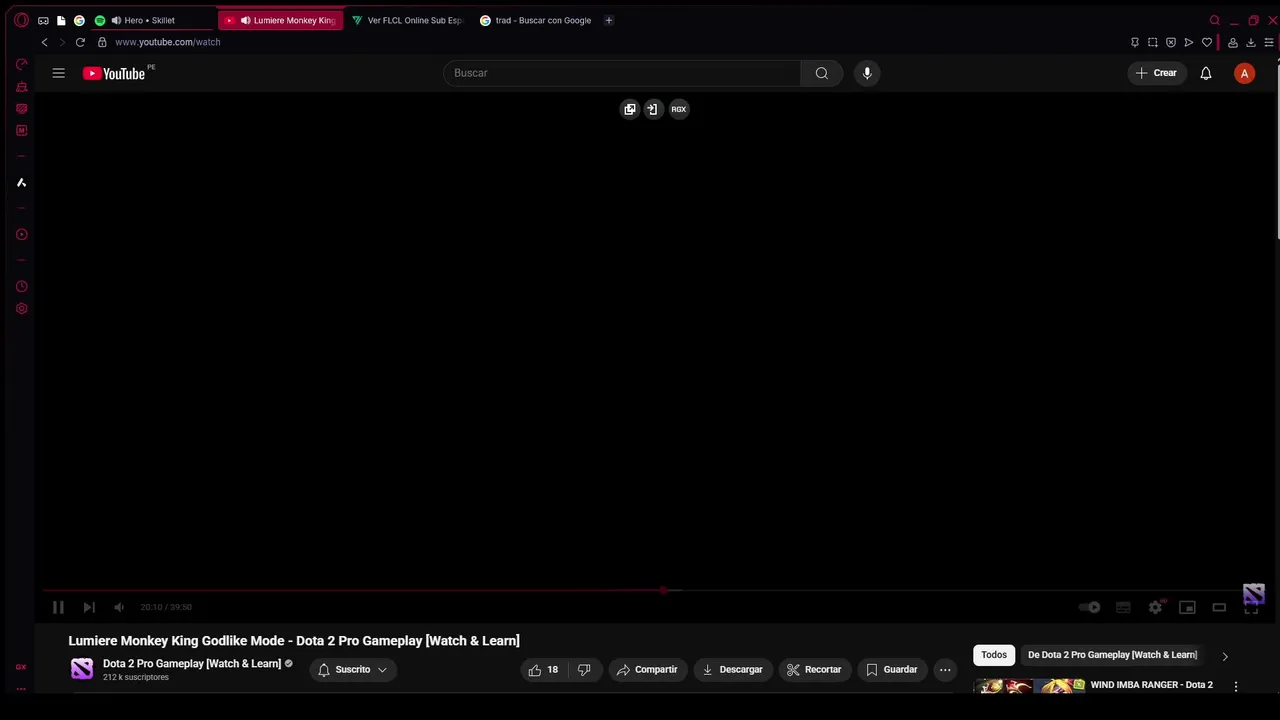Click the video pop-out detach icon

(630, 109)
